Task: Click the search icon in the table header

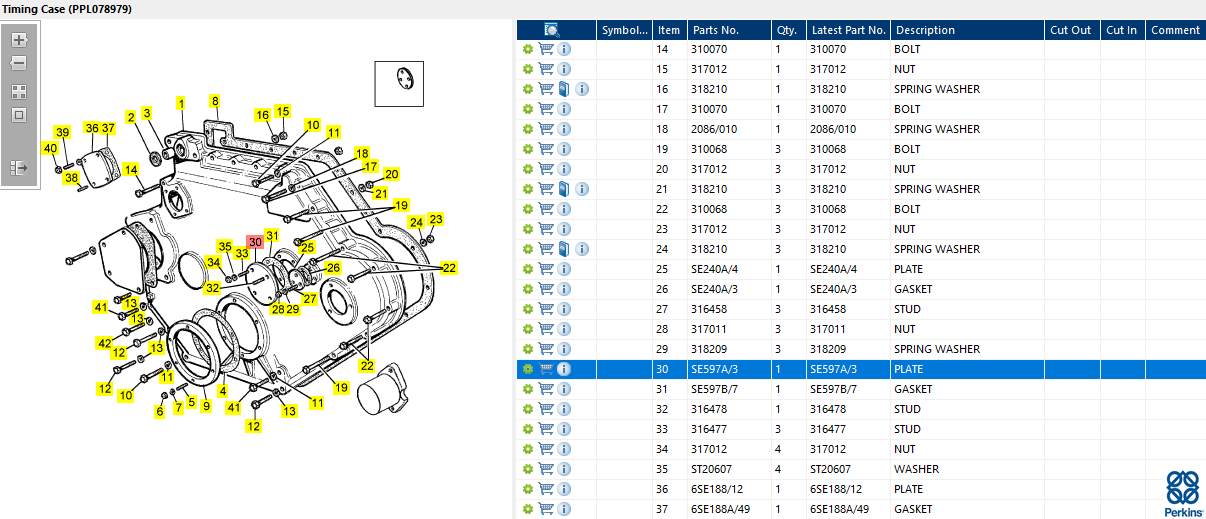Action: coord(552,30)
